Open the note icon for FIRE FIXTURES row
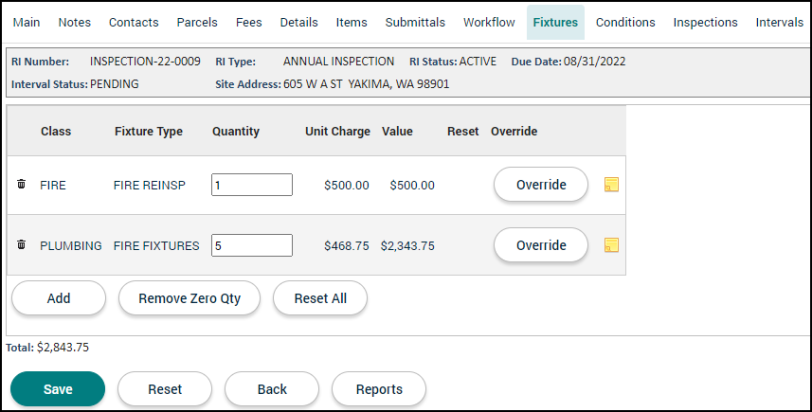The height and width of the screenshot is (412, 812). coord(612,245)
